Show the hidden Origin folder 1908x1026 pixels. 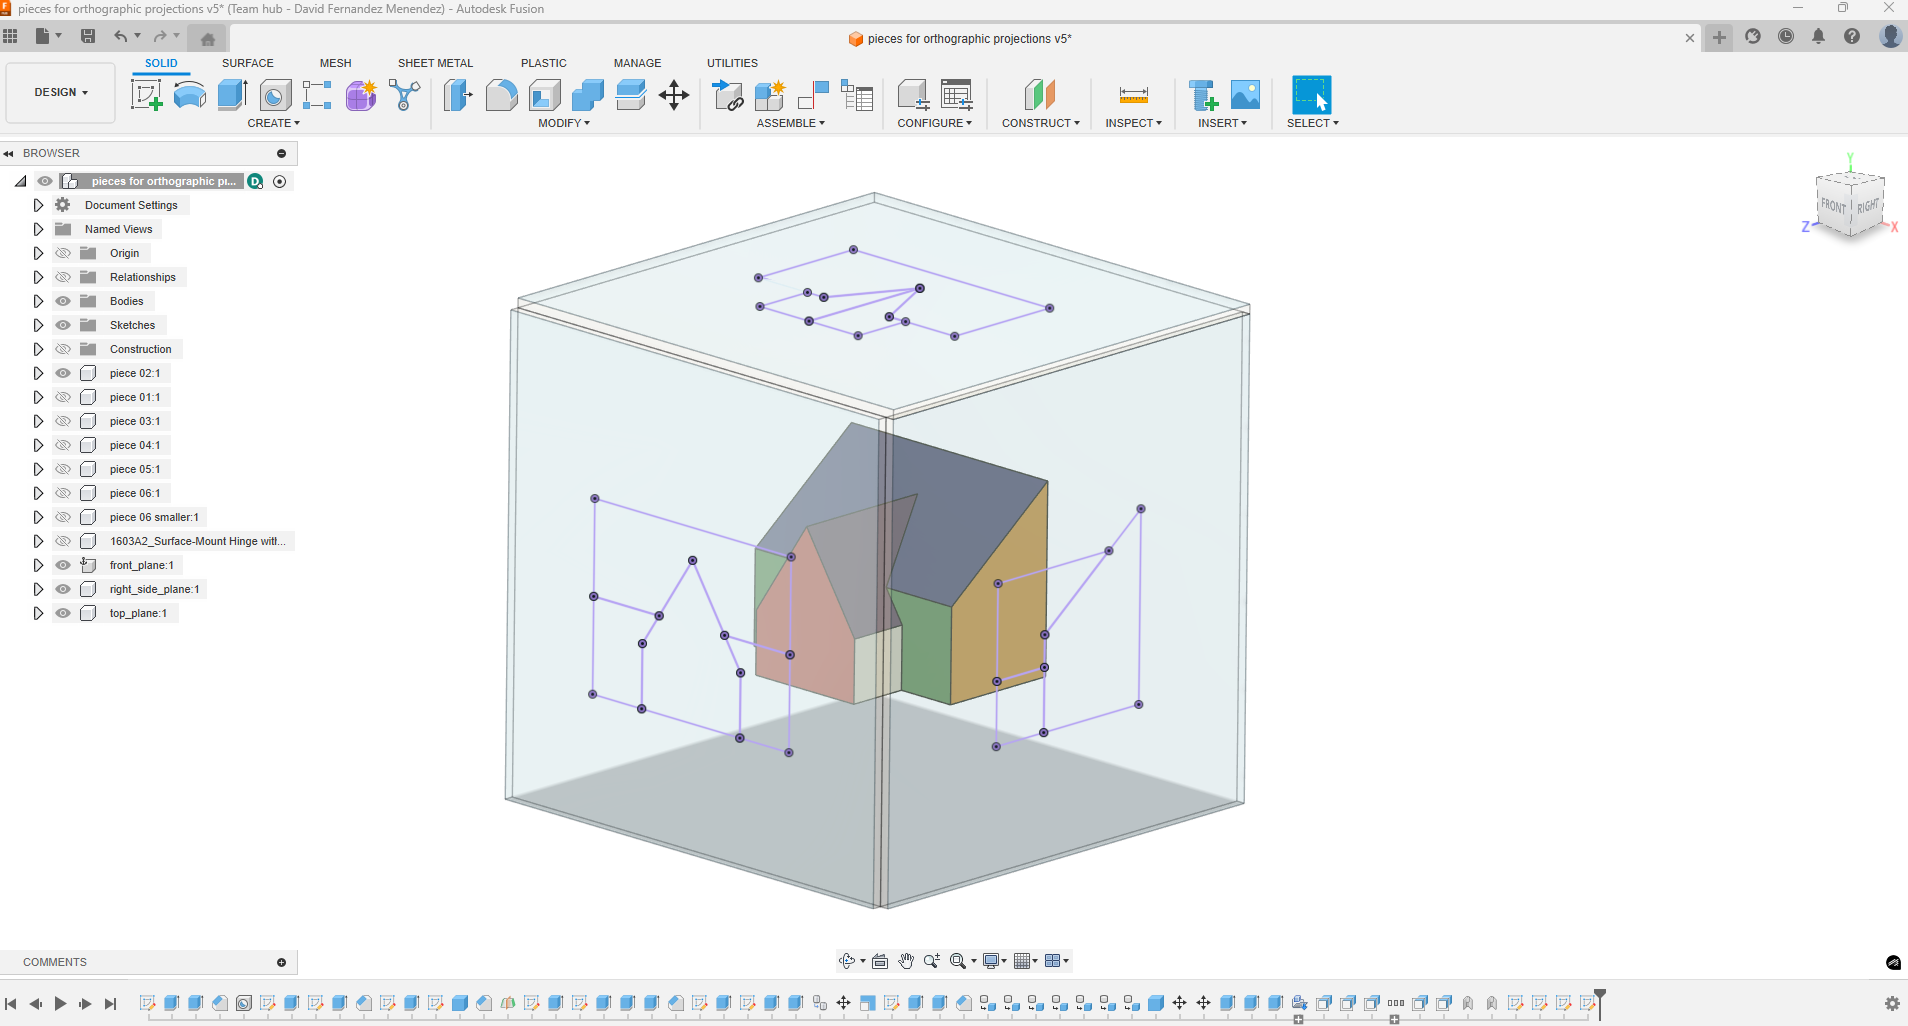[62, 252]
